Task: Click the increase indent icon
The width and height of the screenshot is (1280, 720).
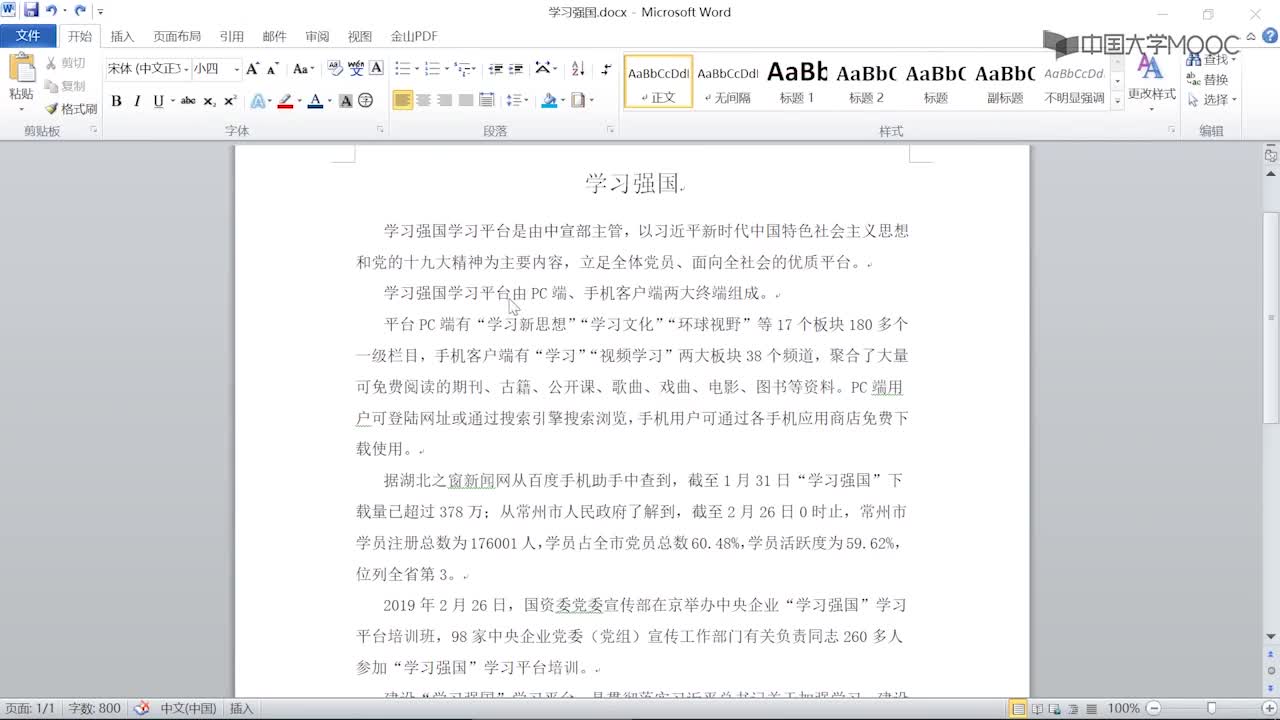Action: click(516, 69)
